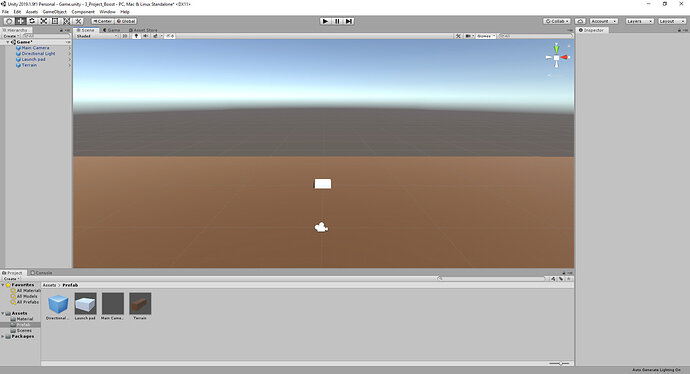Select the camera gizmo in Scene view
Image resolution: width=690 pixels, height=374 pixels.
coord(321,227)
